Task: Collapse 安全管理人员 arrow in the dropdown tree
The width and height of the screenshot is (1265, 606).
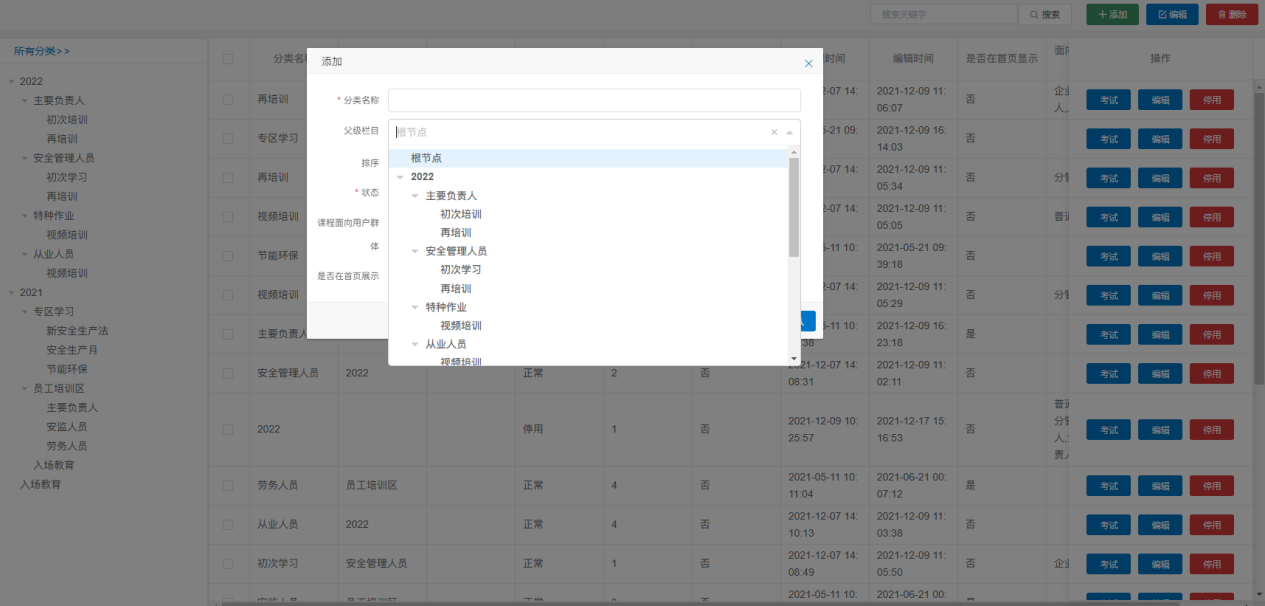Action: coord(416,251)
